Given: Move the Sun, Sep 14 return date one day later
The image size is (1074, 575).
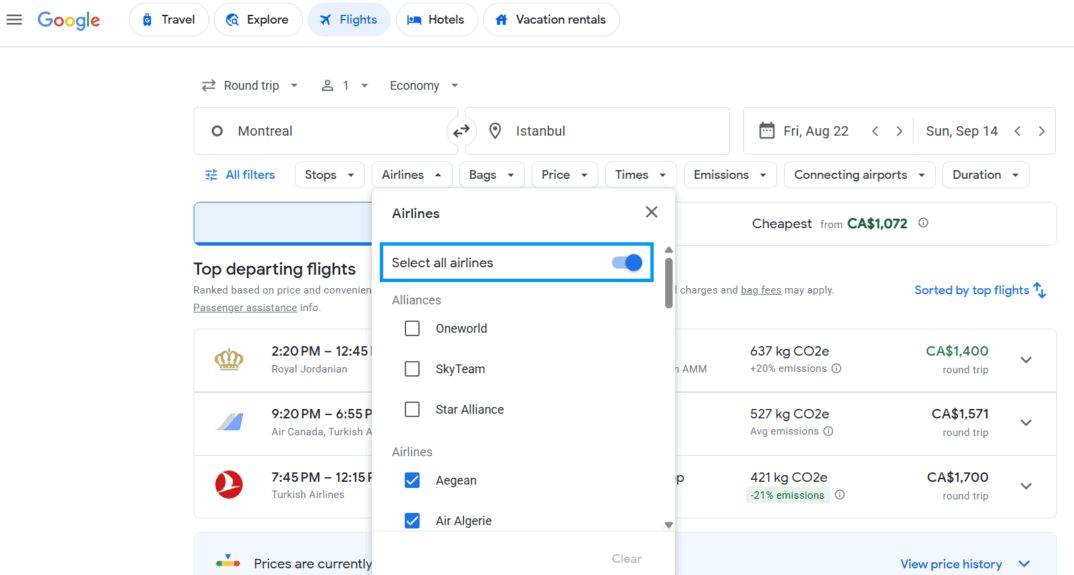Looking at the screenshot, I should point(1041,131).
